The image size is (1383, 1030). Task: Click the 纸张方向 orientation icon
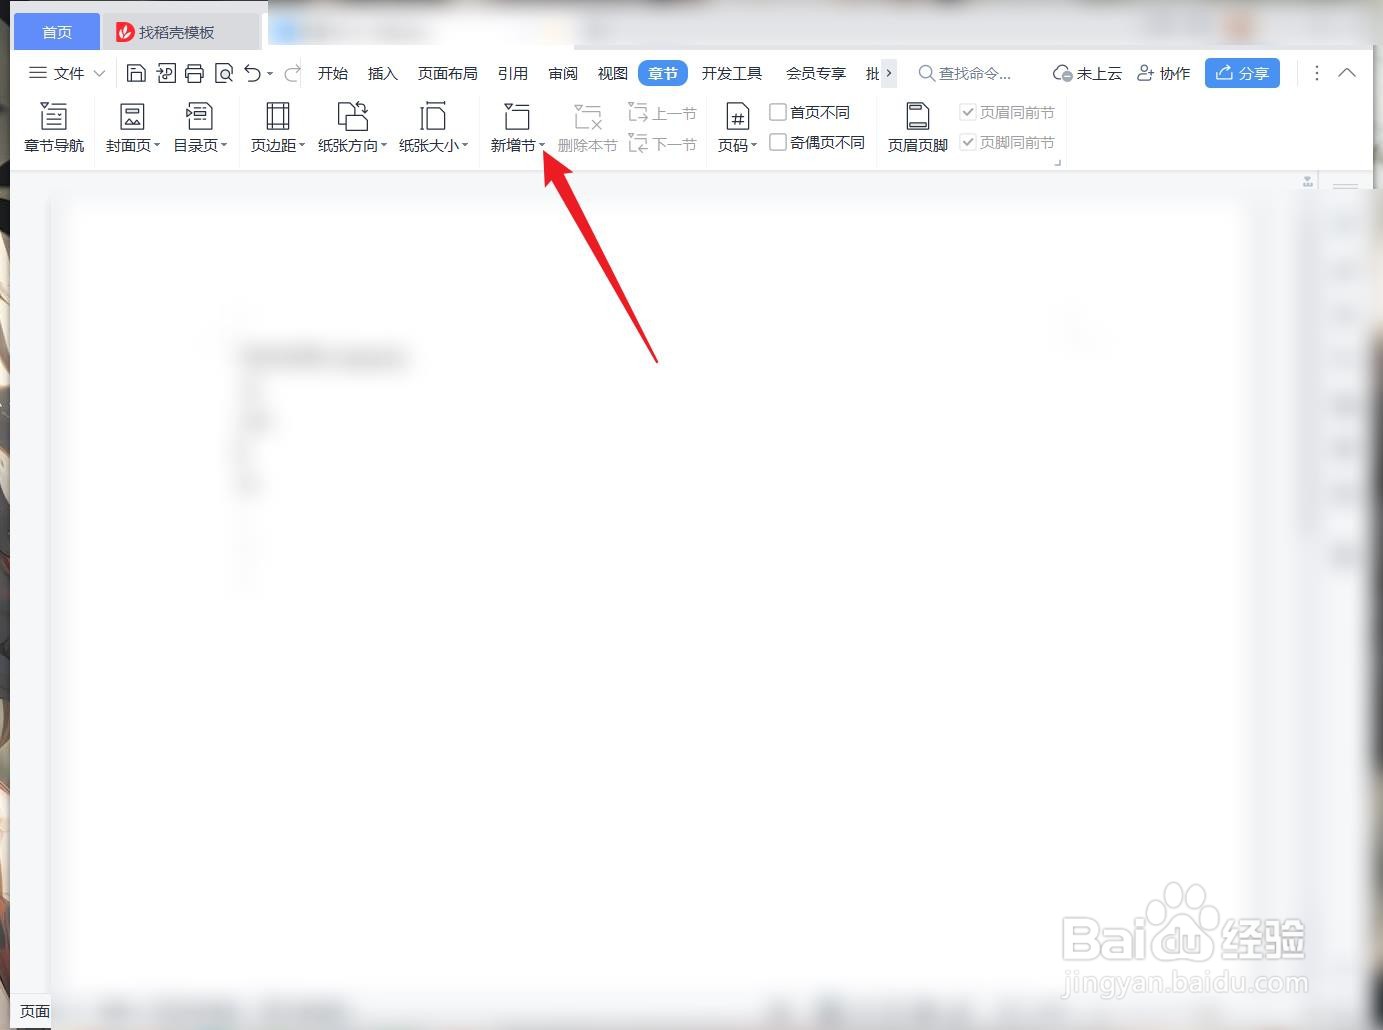(x=352, y=116)
